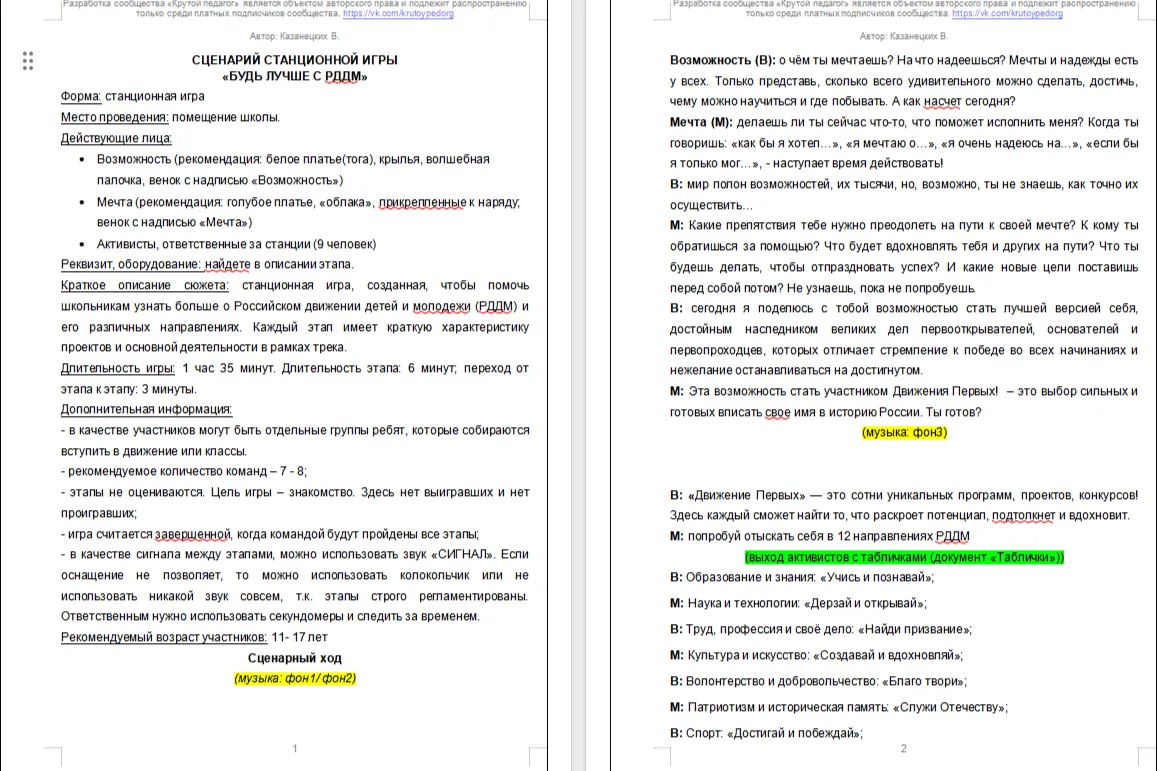Click the line «Волонтерство и добровольчество: «Благо твори»»
The image size is (1157, 771).
[818, 681]
